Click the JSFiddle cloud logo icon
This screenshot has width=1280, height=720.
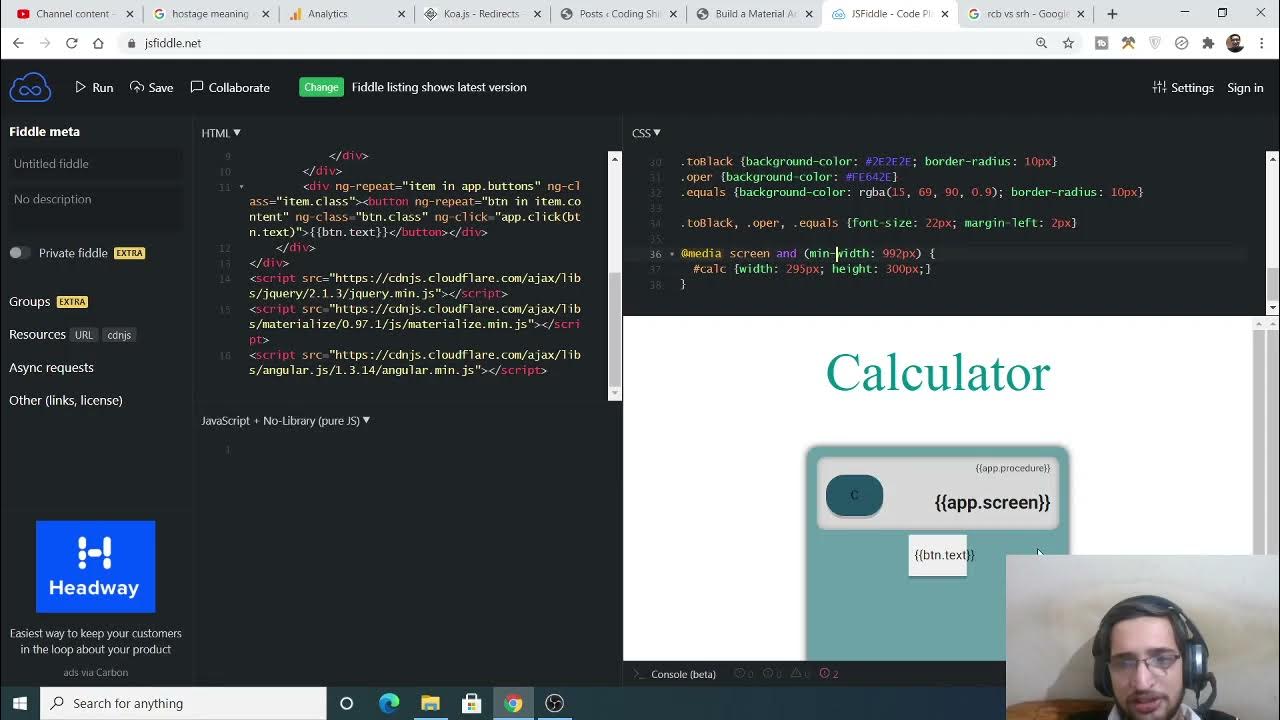pos(30,88)
